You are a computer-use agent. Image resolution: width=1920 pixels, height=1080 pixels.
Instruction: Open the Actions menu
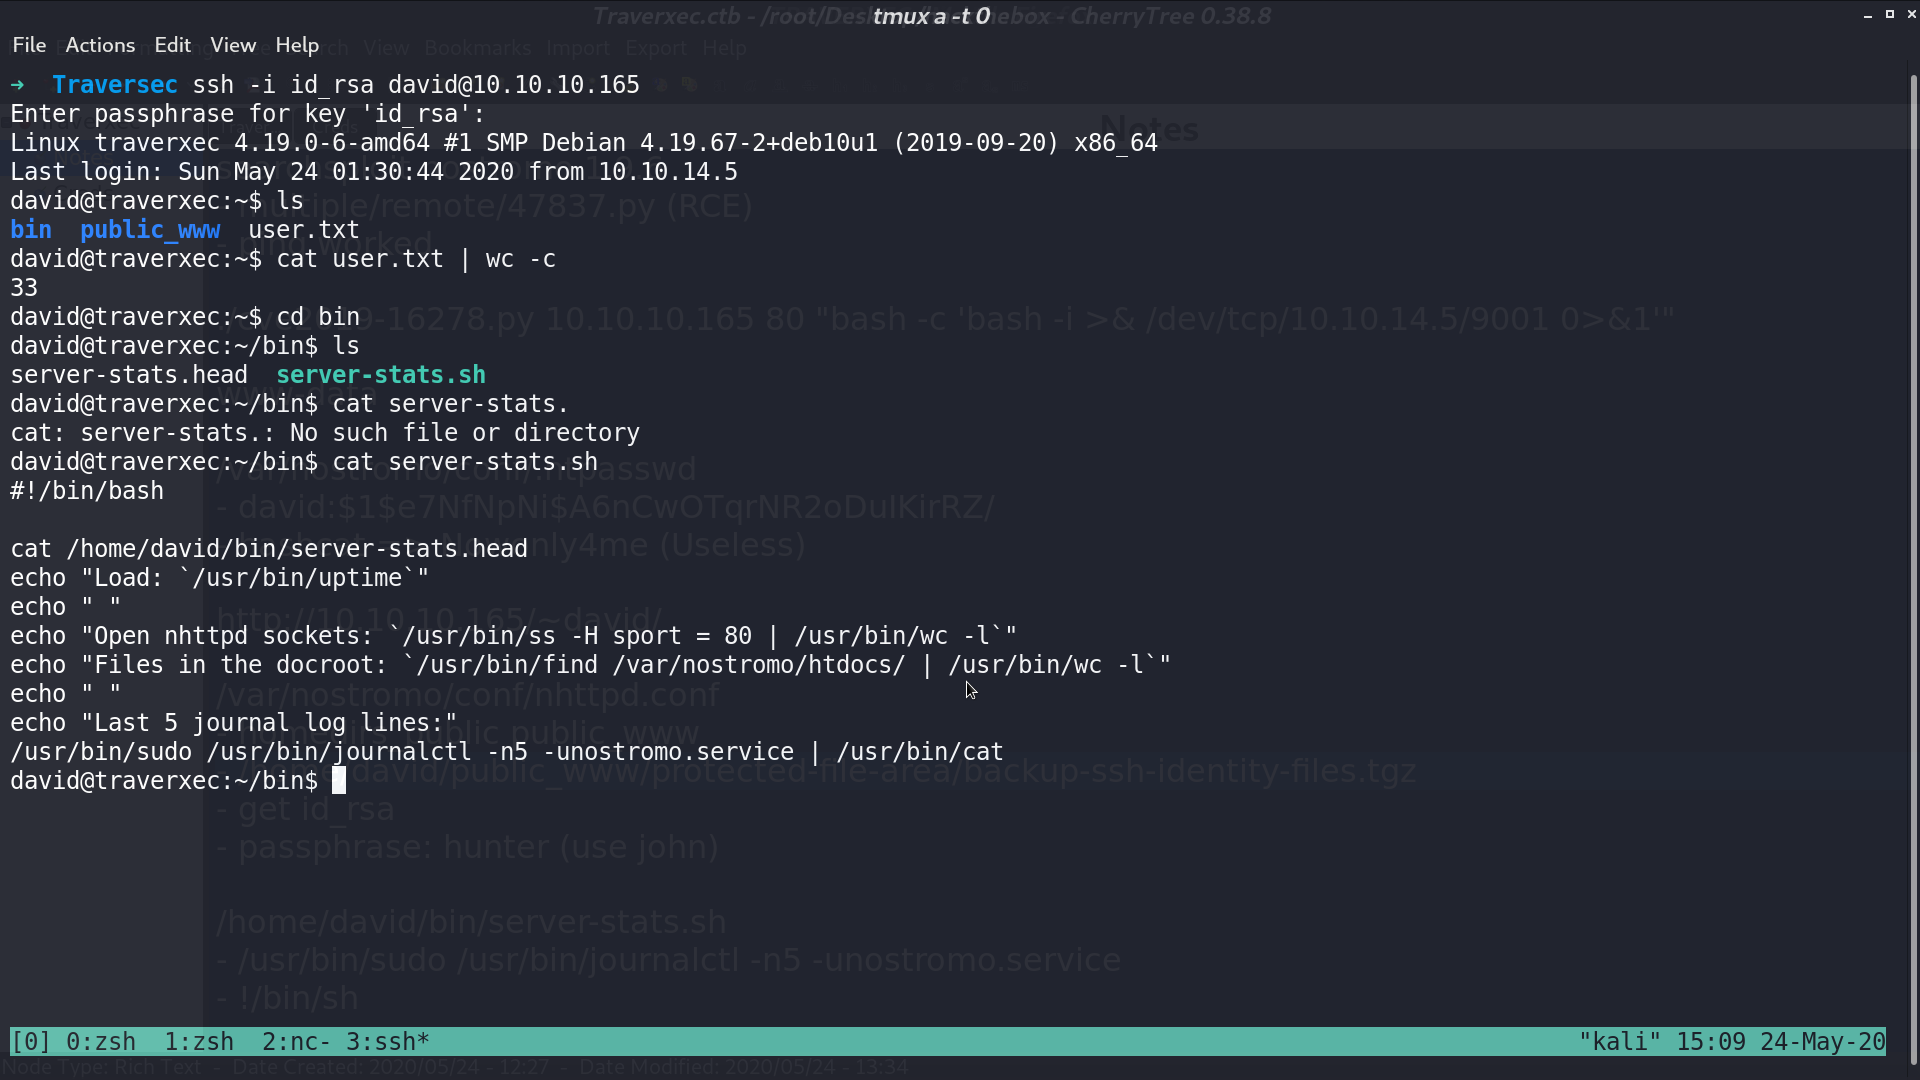coord(100,45)
